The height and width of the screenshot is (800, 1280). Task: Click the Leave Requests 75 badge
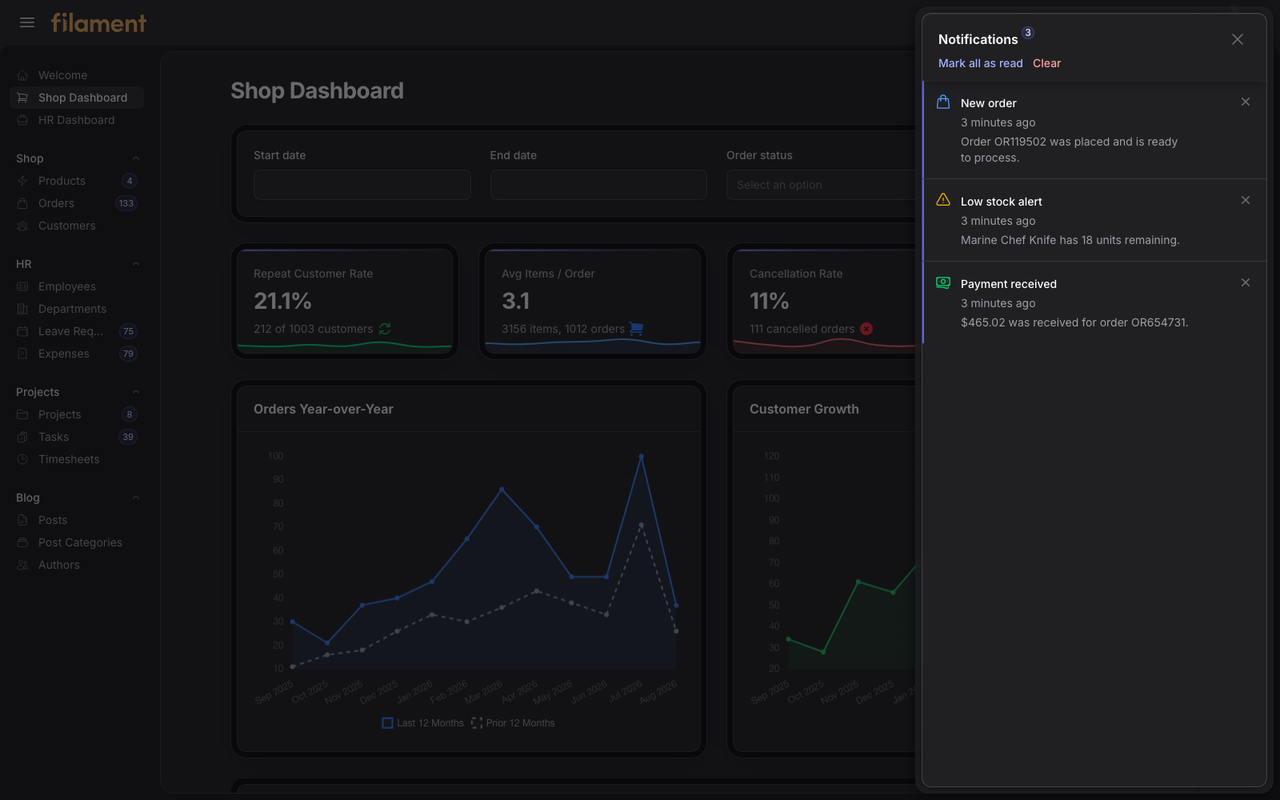pyautogui.click(x=128, y=331)
